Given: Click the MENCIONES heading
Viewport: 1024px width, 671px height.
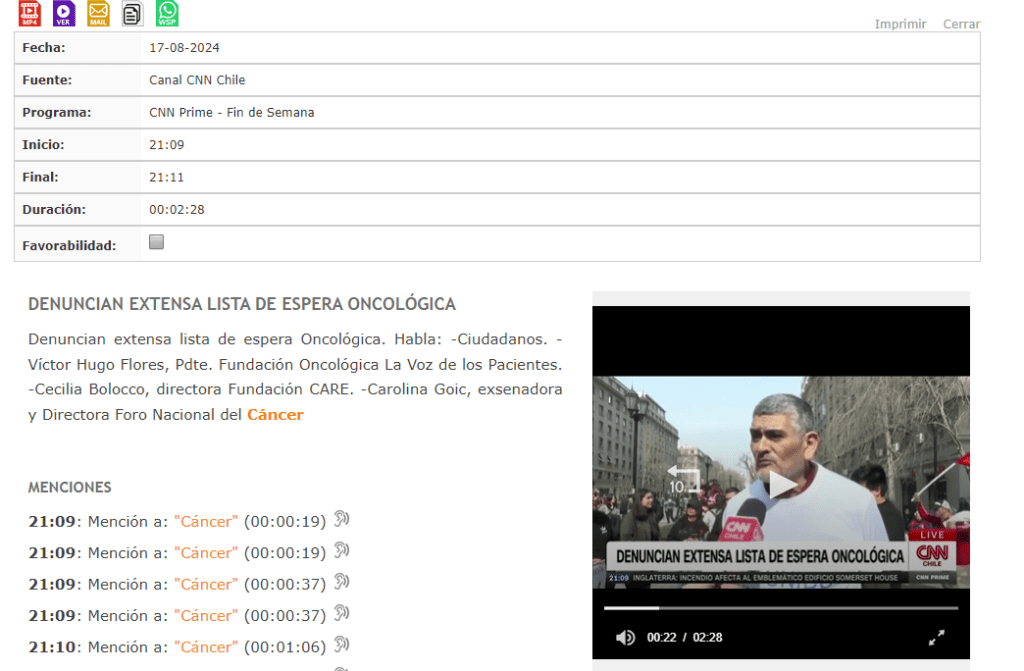Looking at the screenshot, I should pos(70,487).
